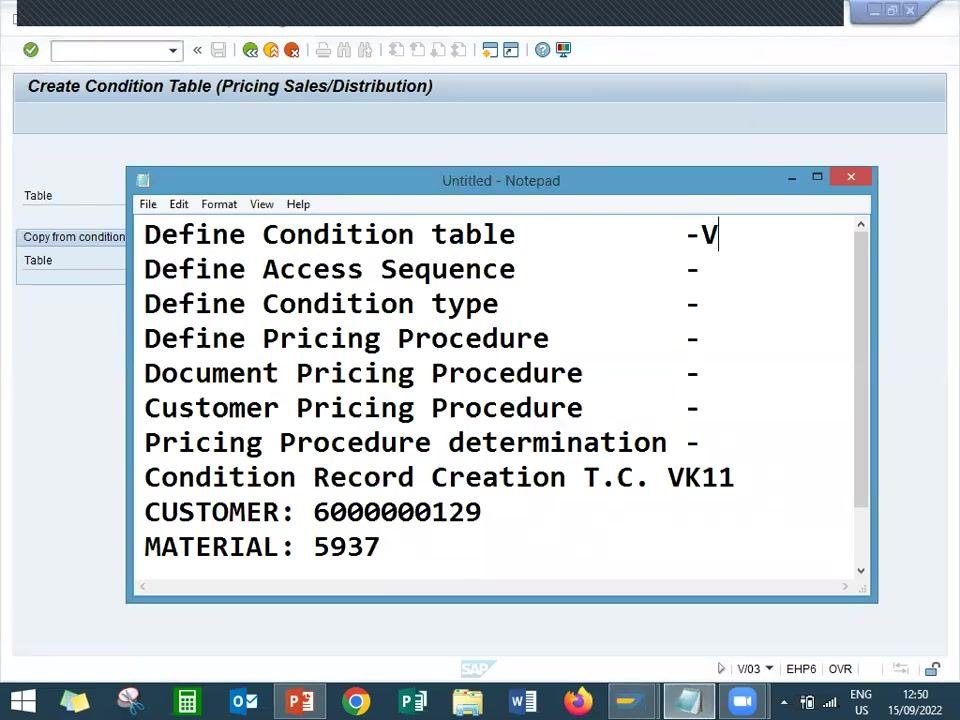
Task: Click the Find Next binoculars icon
Action: (x=365, y=50)
